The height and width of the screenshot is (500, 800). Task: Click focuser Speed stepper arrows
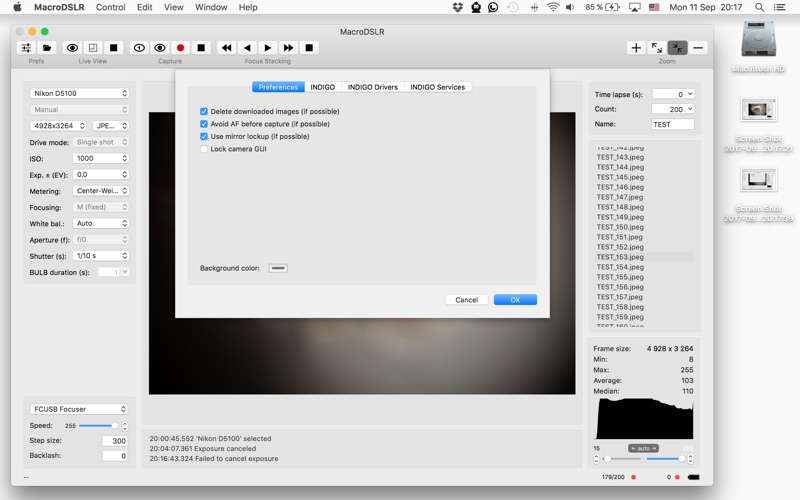tap(125, 426)
